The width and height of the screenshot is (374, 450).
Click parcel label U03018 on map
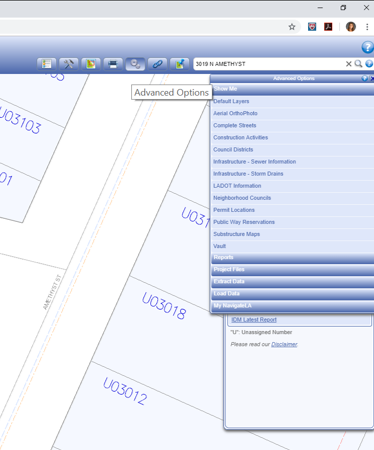[x=164, y=306]
